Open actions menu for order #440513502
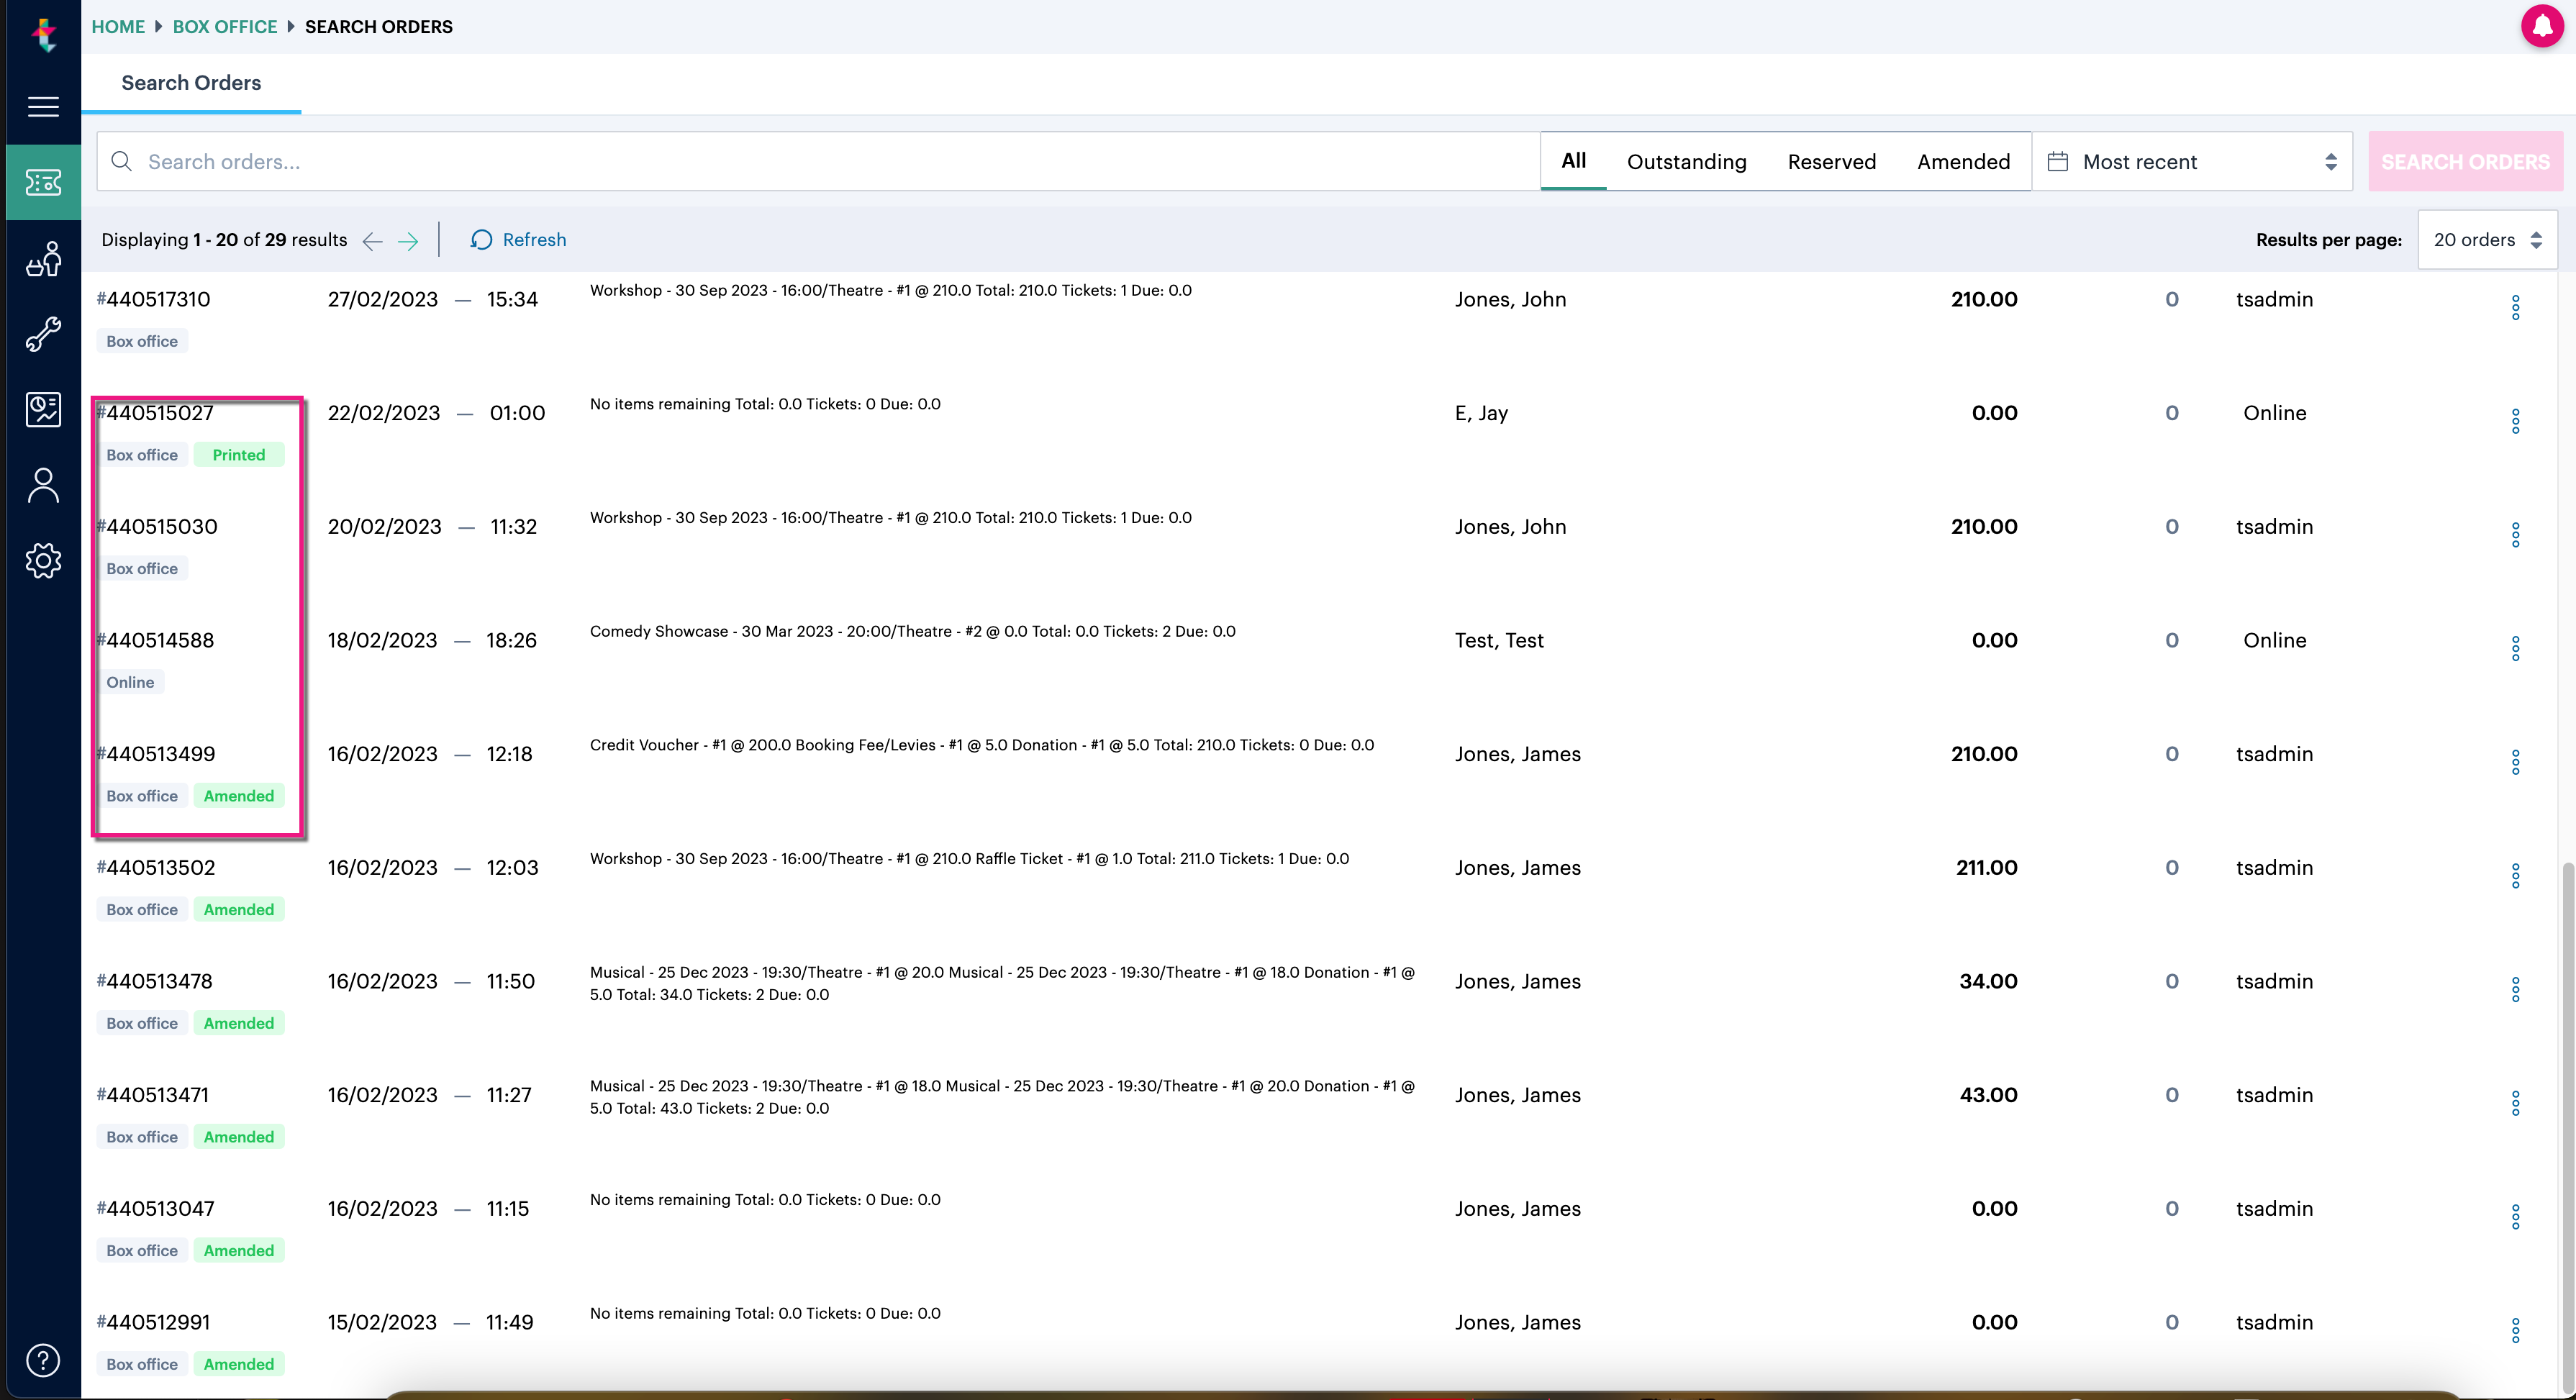 [x=2515, y=876]
